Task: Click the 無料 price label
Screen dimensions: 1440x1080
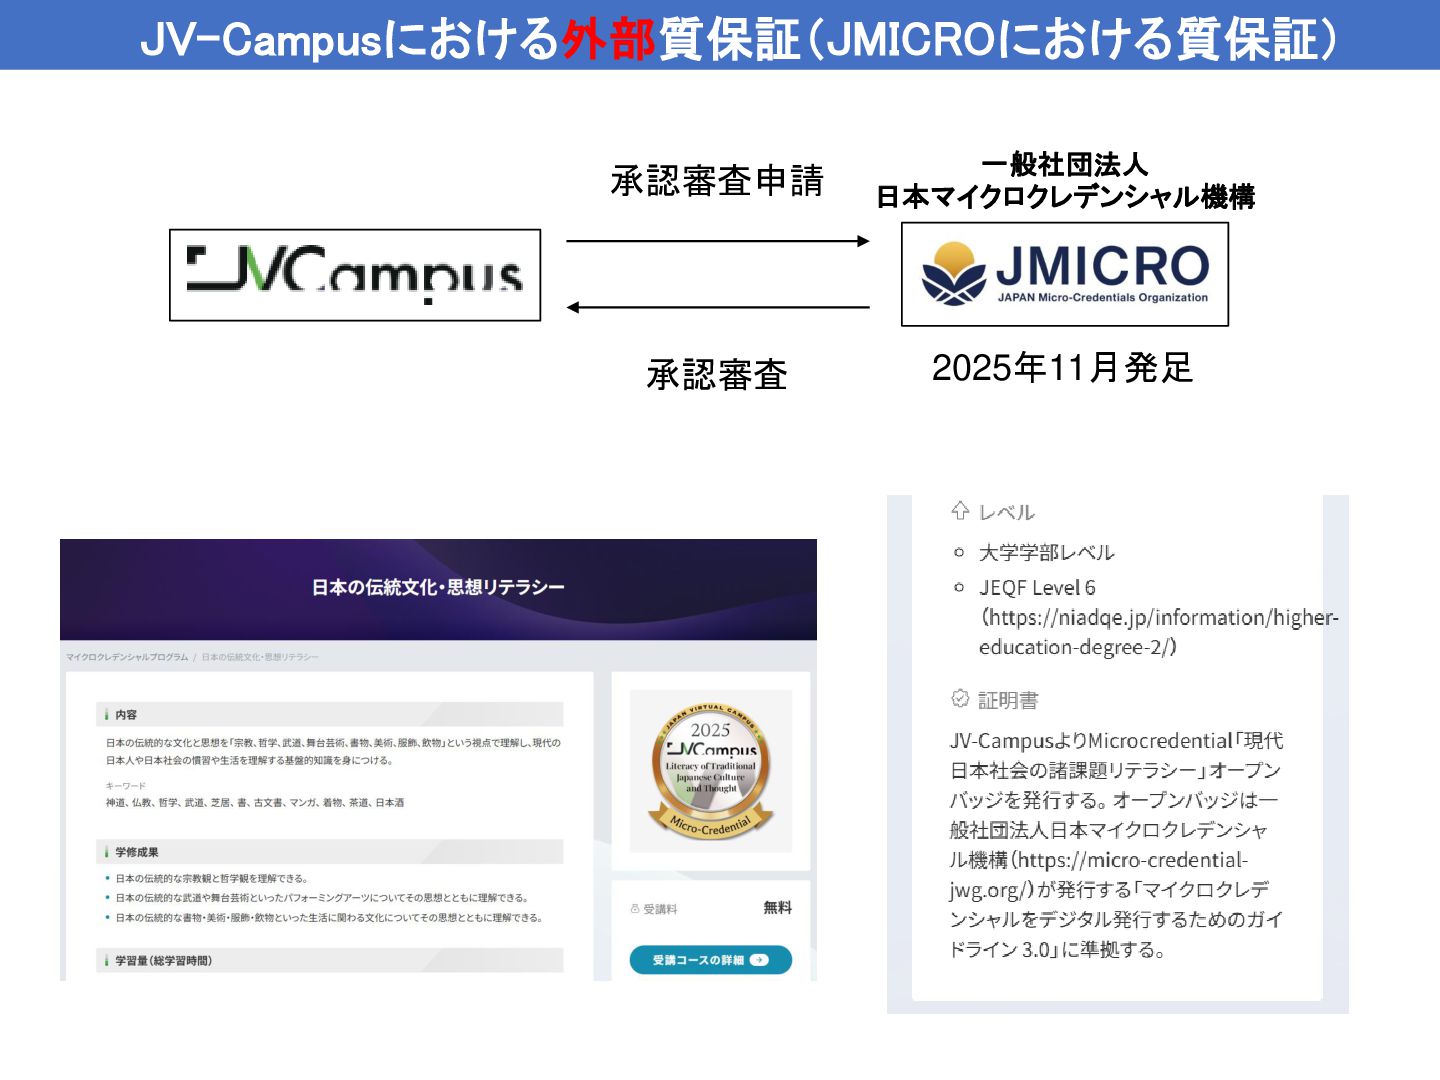Action: (x=777, y=908)
